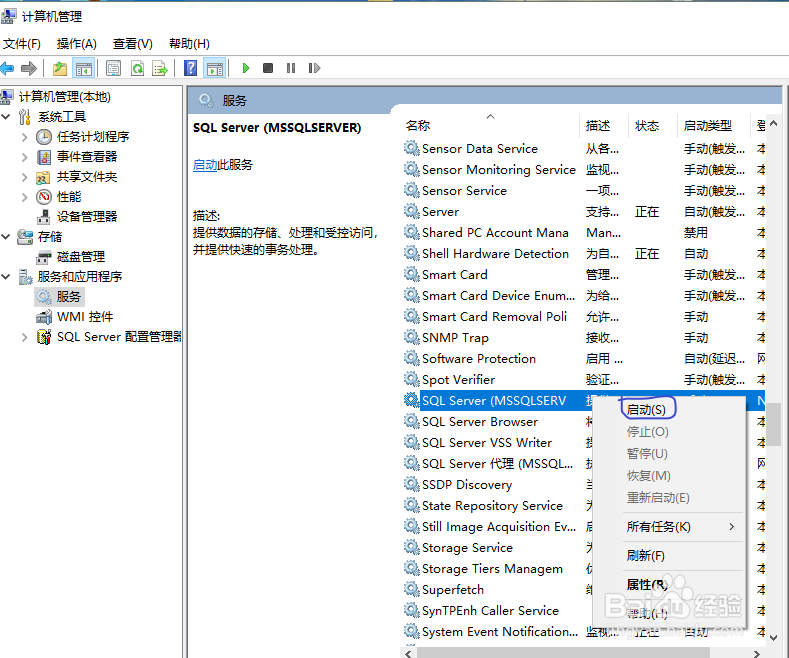Open the 帮助(H) menu

point(189,44)
